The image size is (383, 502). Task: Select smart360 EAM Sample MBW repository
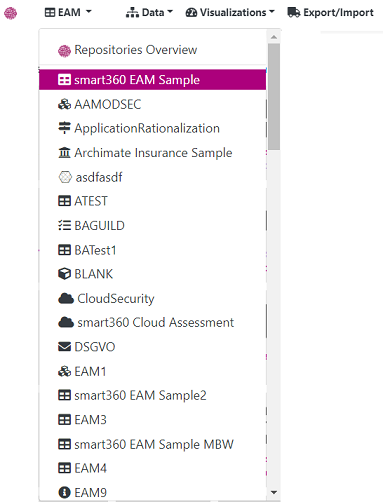[x=153, y=444]
